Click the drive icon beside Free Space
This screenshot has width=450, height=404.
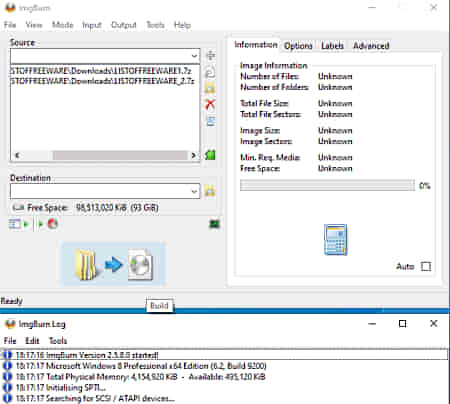point(18,208)
